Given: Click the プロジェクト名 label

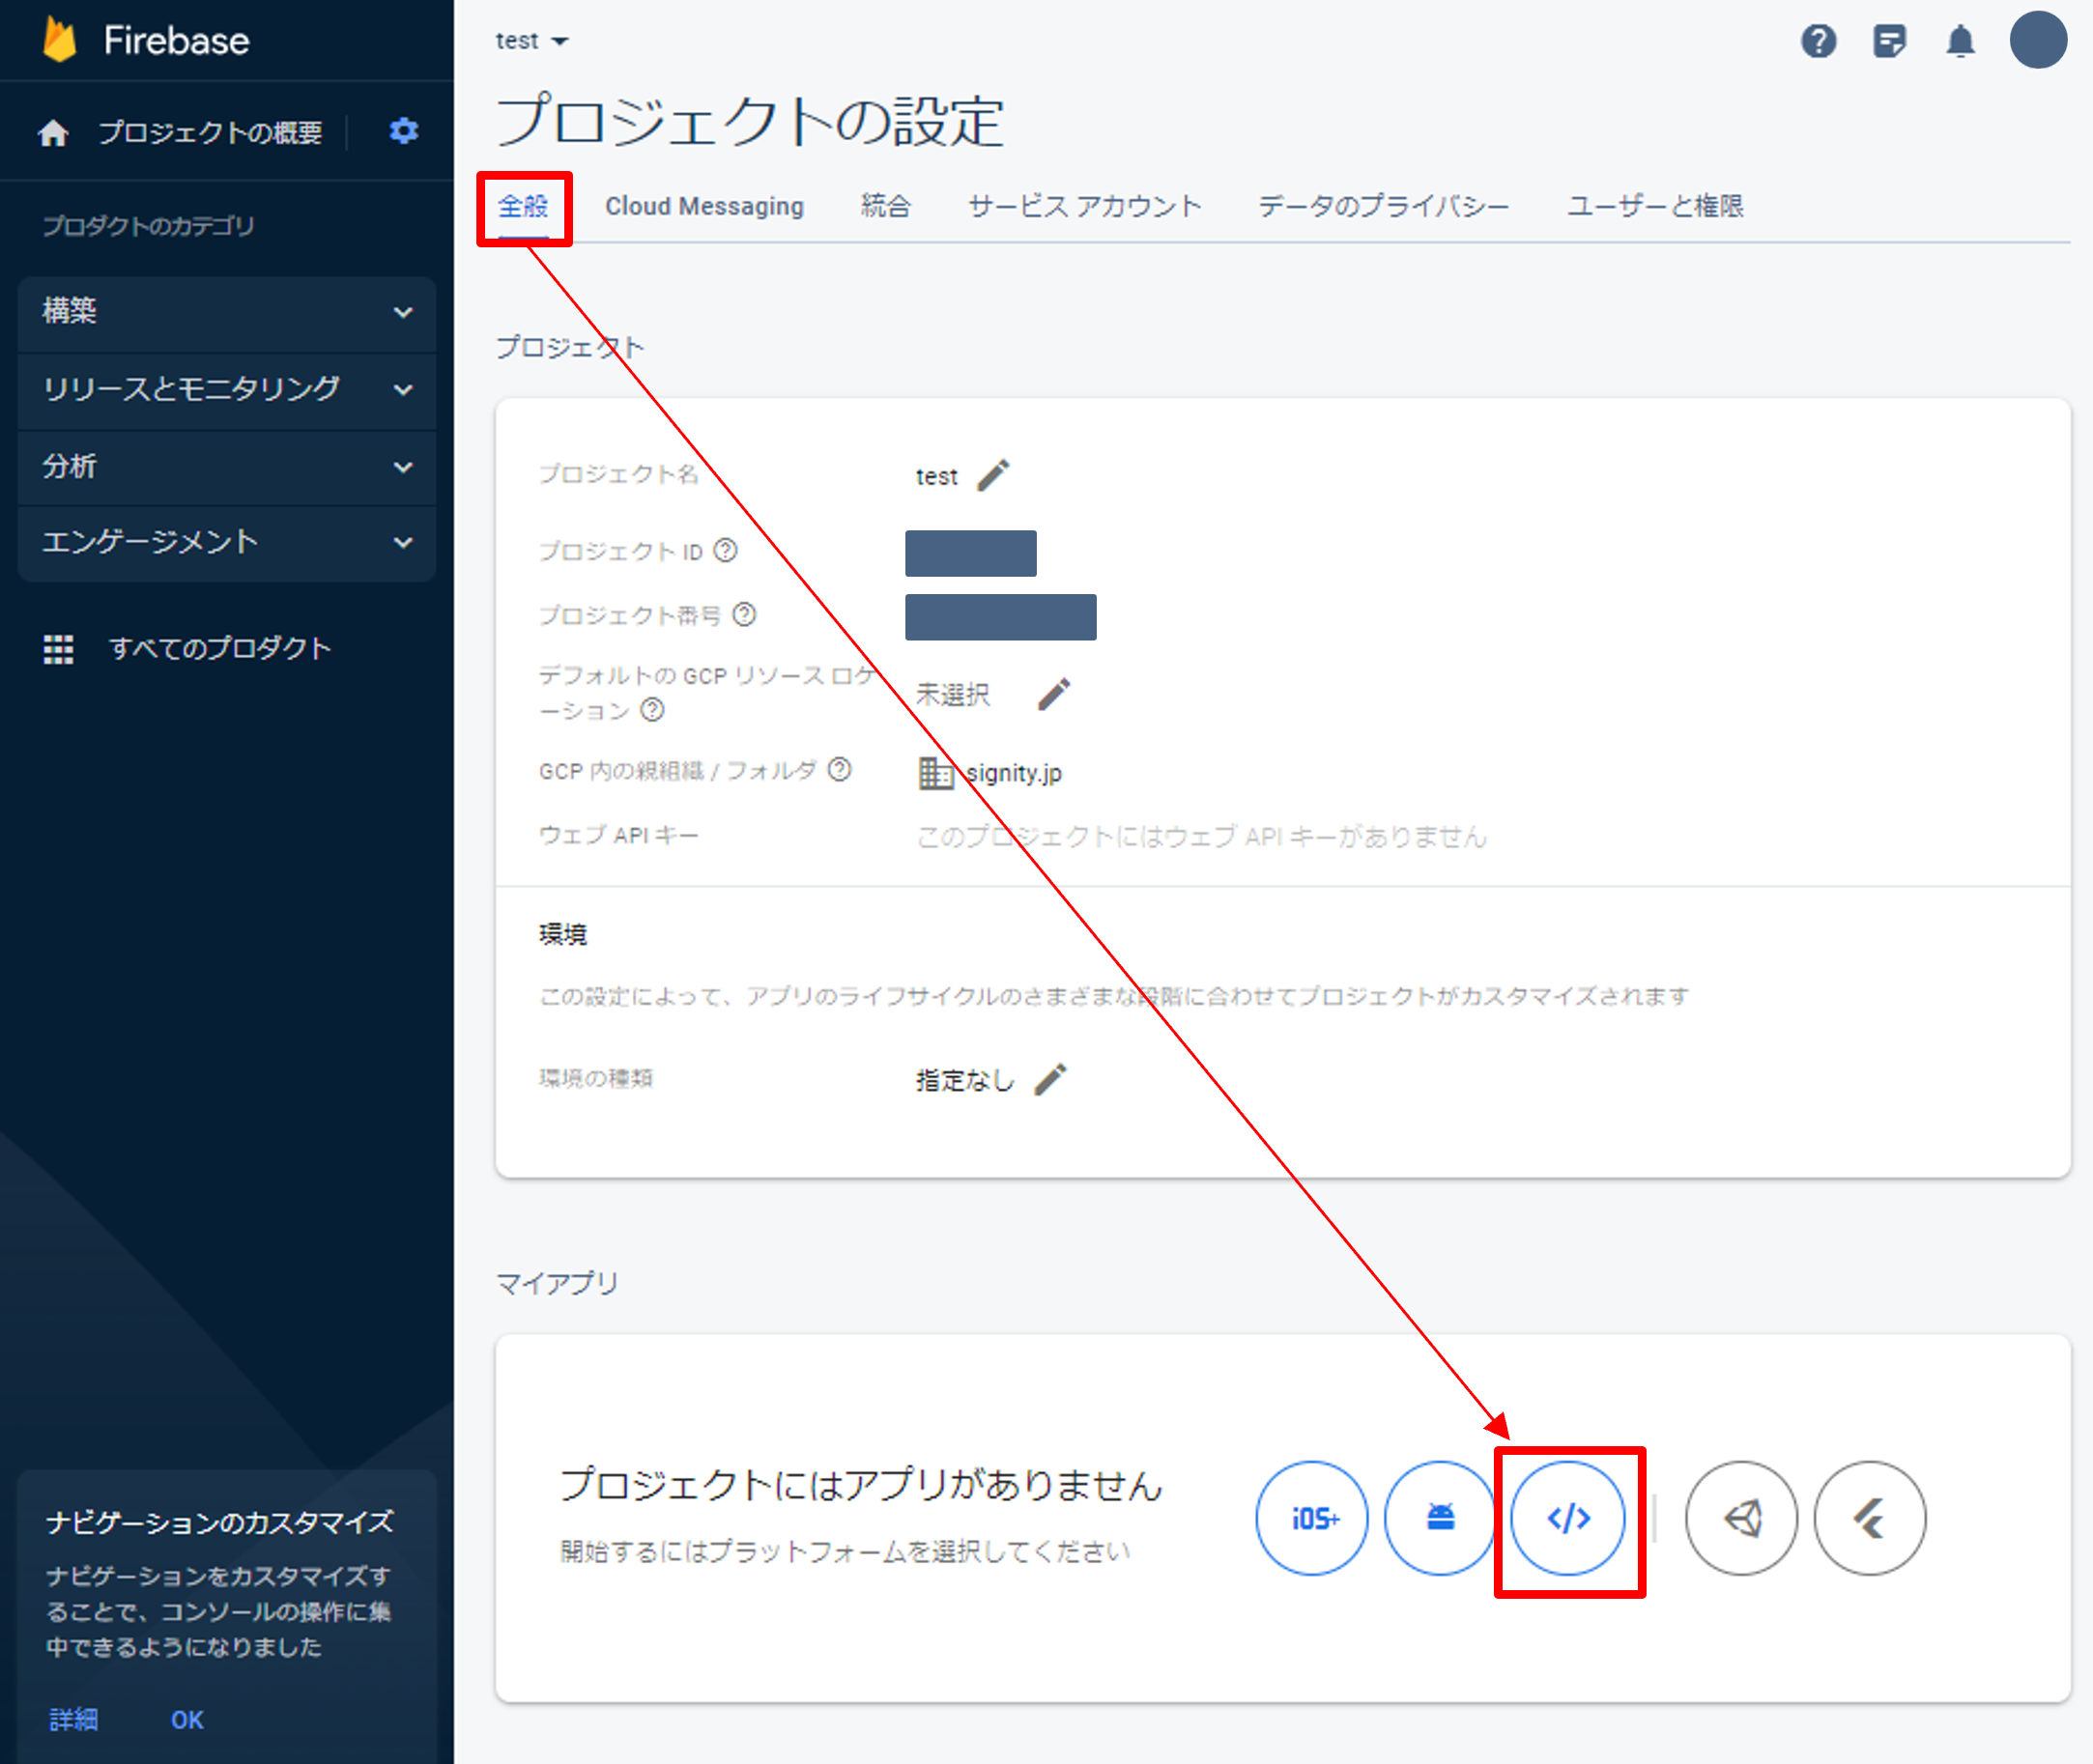Looking at the screenshot, I should (x=618, y=474).
